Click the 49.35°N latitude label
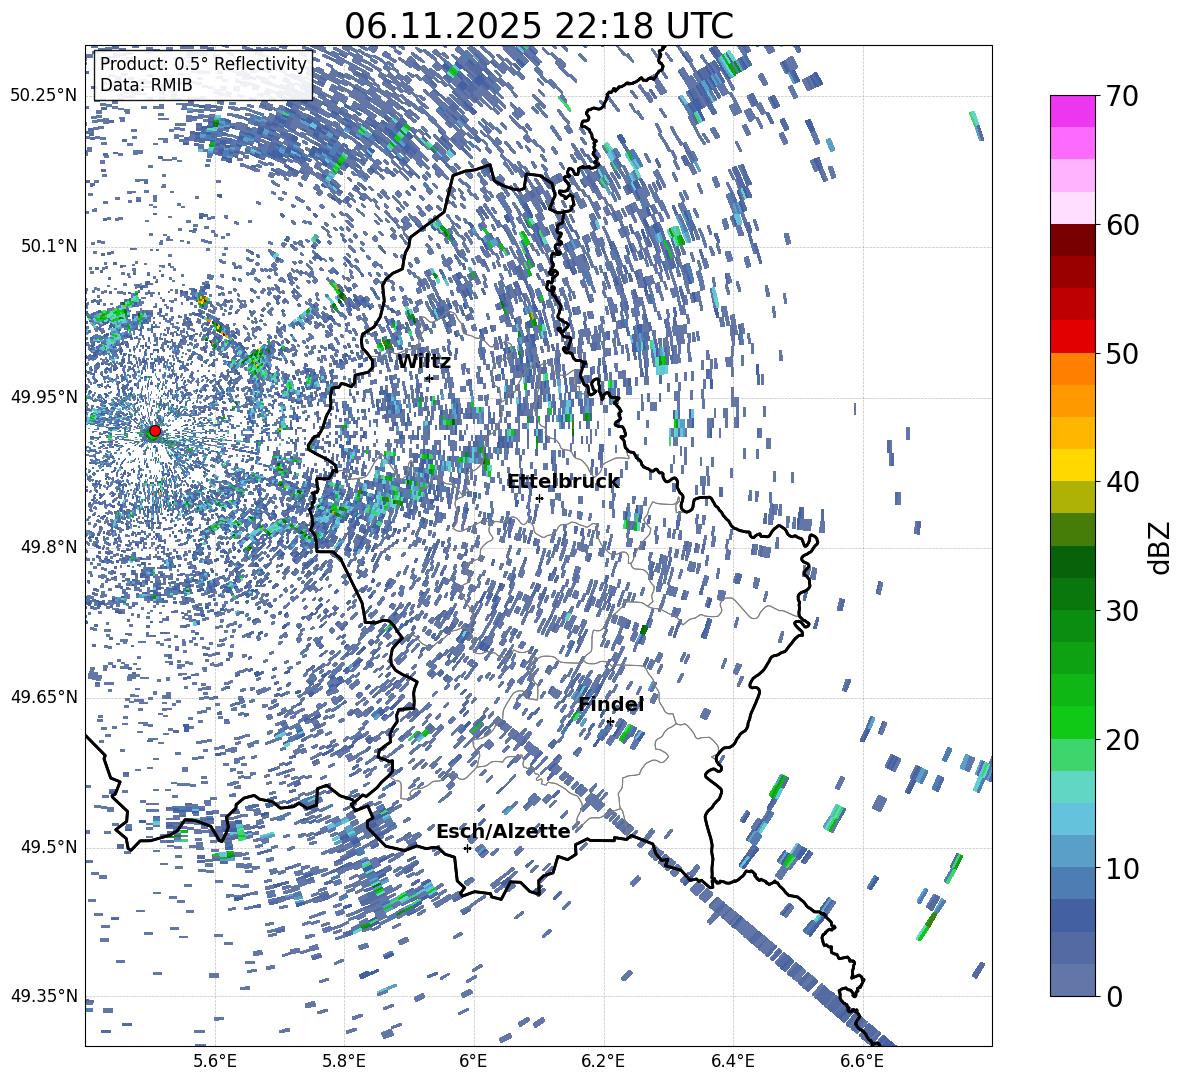 click(x=44, y=996)
